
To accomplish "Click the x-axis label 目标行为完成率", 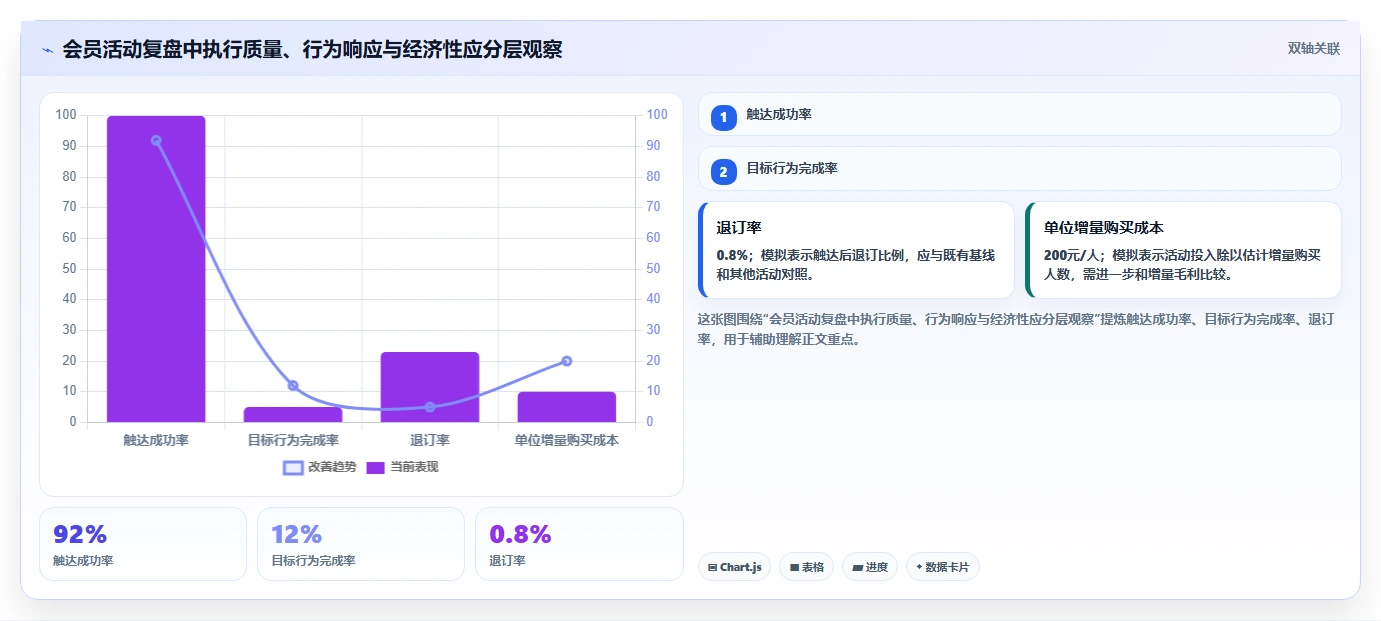I will [x=293, y=440].
